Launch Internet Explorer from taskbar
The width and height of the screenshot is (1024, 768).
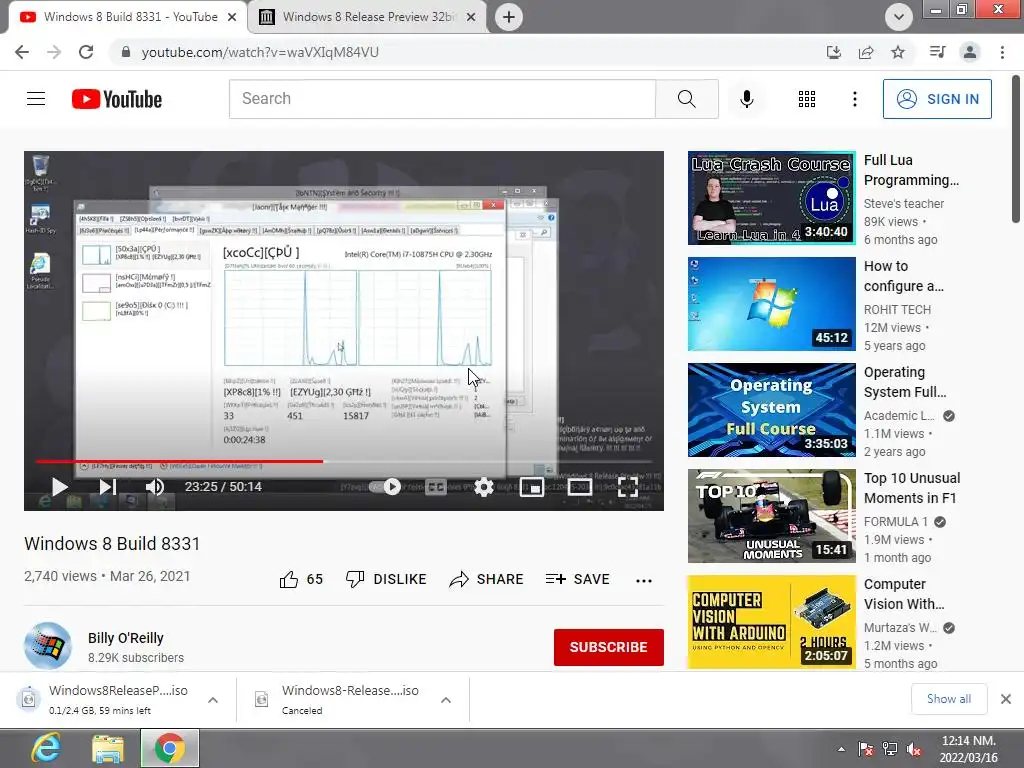click(x=46, y=748)
